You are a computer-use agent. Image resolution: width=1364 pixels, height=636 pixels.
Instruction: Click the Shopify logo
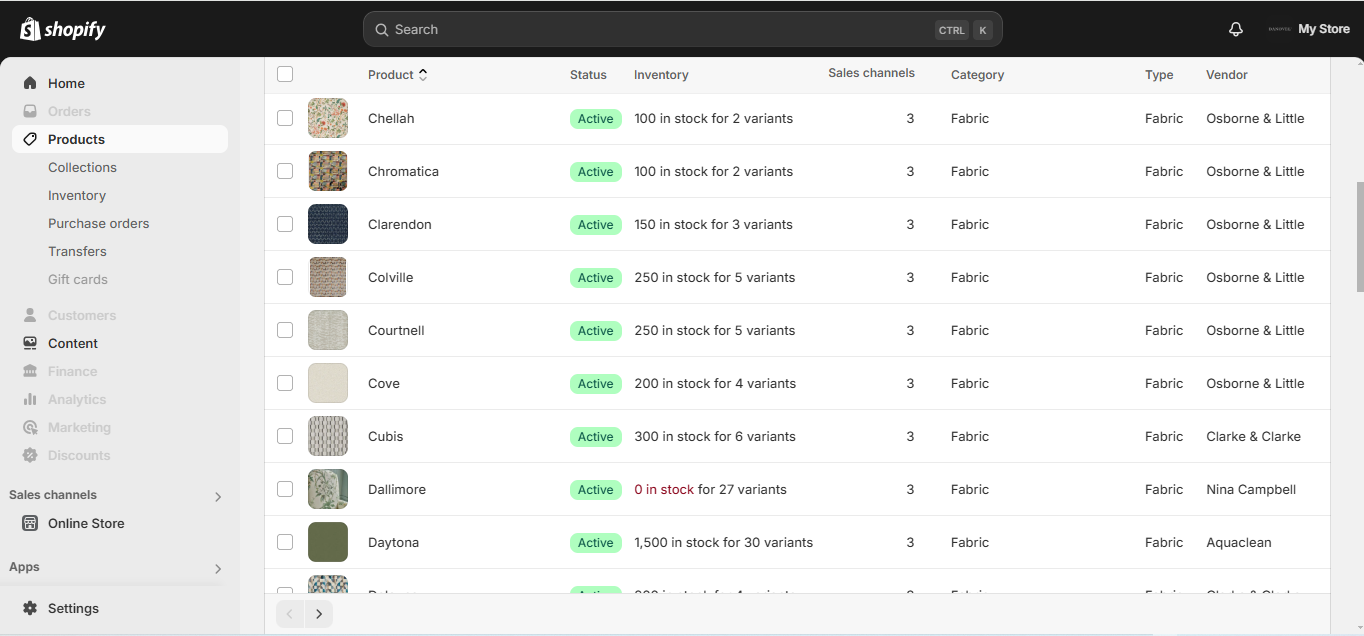[63, 29]
